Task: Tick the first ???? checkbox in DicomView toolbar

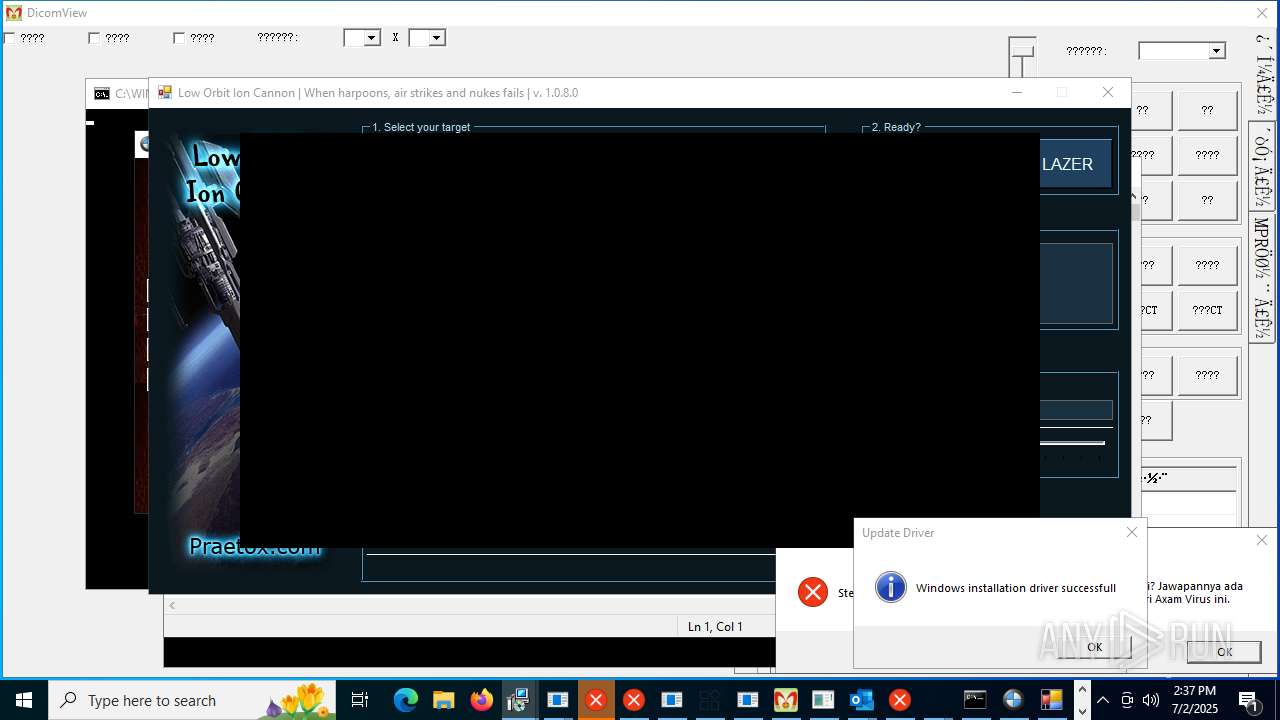Action: click(x=9, y=38)
